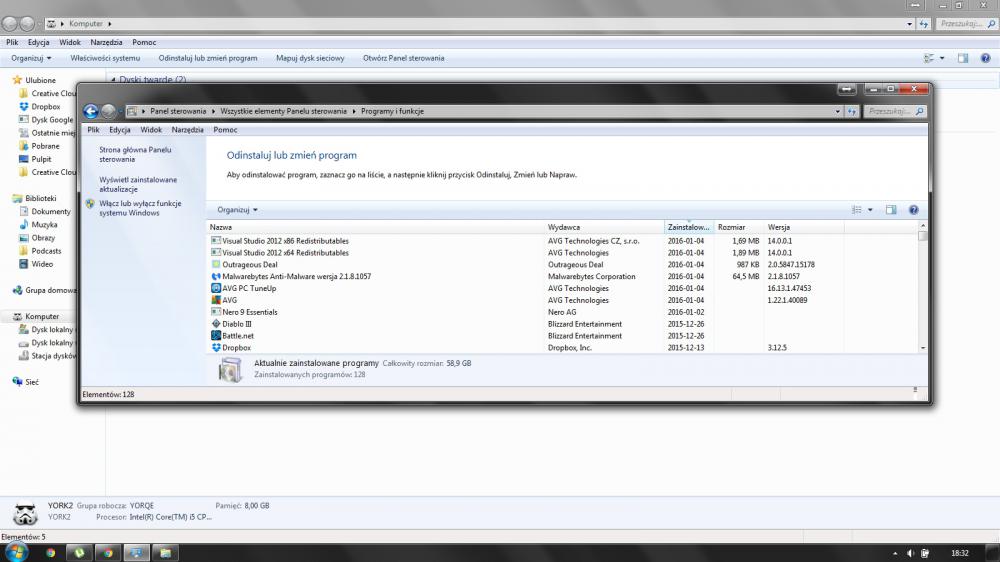This screenshot has width=1000, height=562.
Task: Click search field in Programy i funkcje
Action: [x=895, y=112]
